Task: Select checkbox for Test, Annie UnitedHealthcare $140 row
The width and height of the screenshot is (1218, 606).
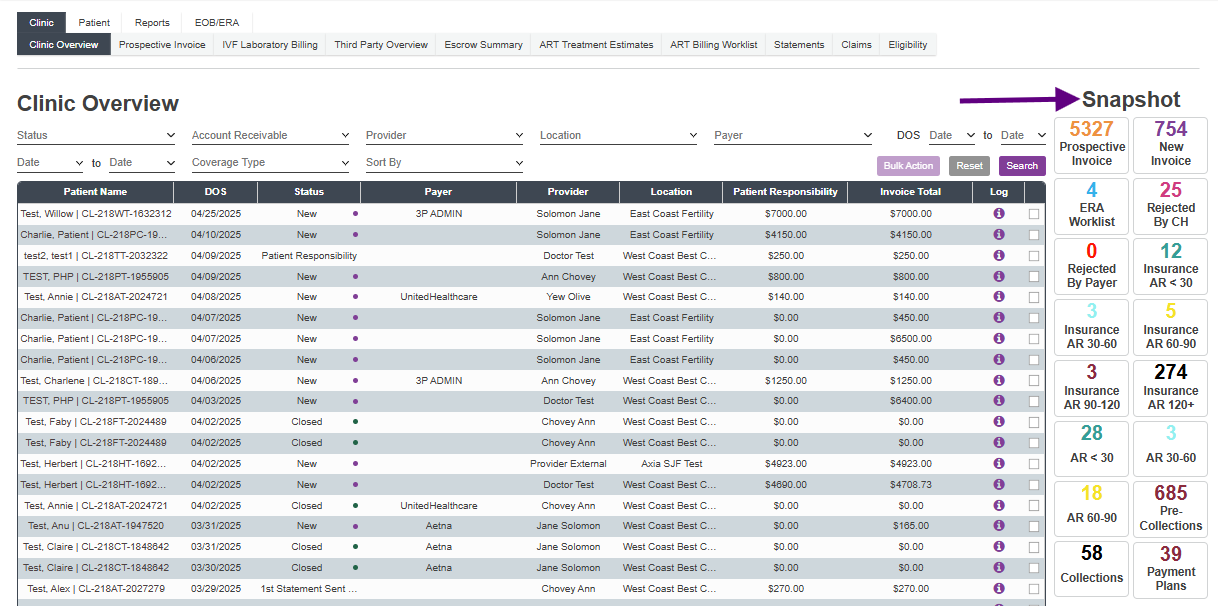Action: (x=1033, y=297)
